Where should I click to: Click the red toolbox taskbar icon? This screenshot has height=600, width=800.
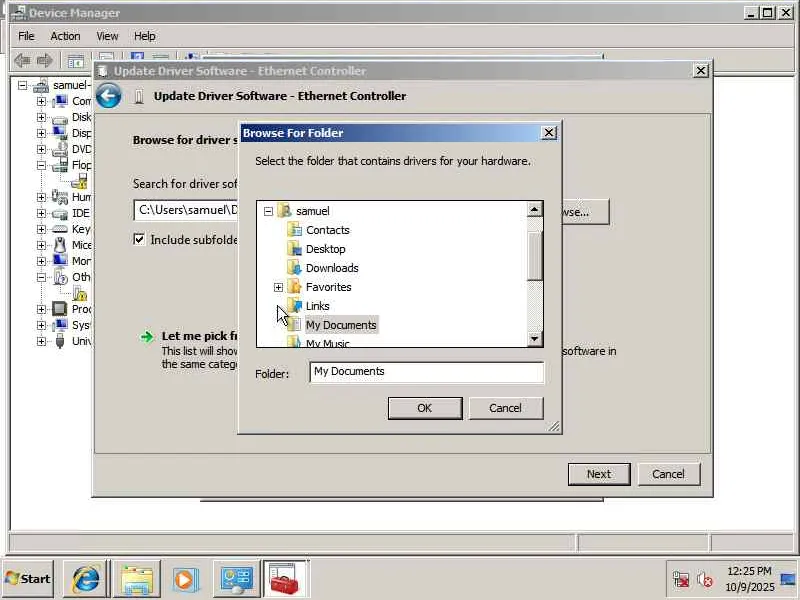click(x=285, y=579)
